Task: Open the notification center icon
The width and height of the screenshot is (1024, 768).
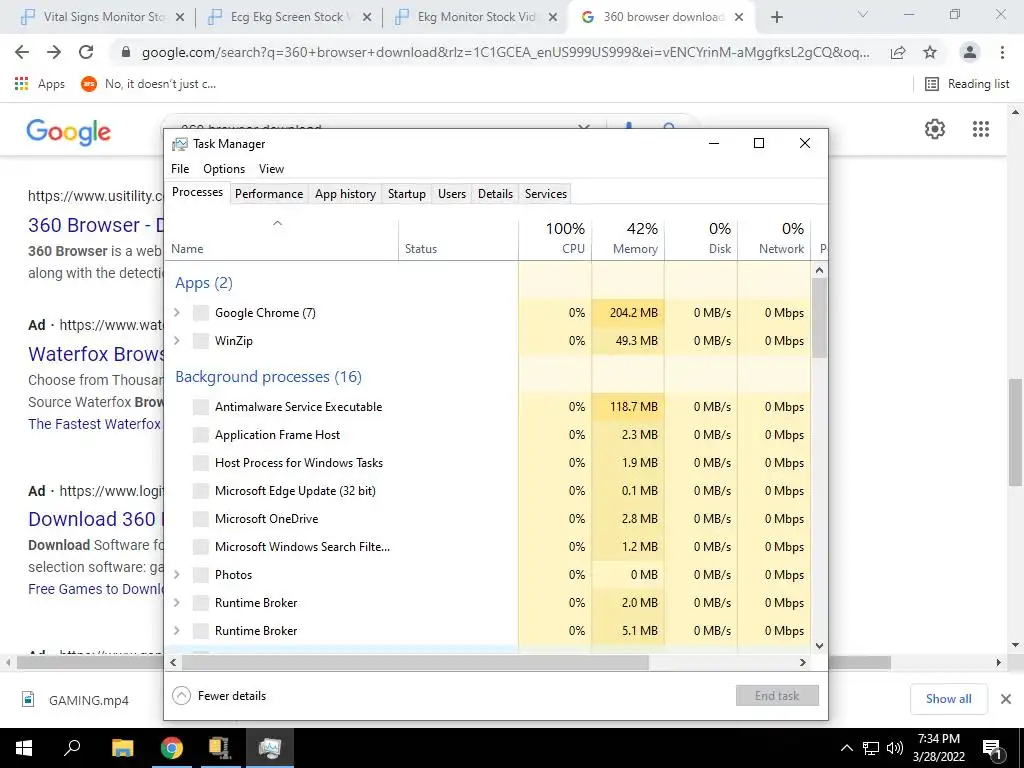Action: [x=992, y=748]
